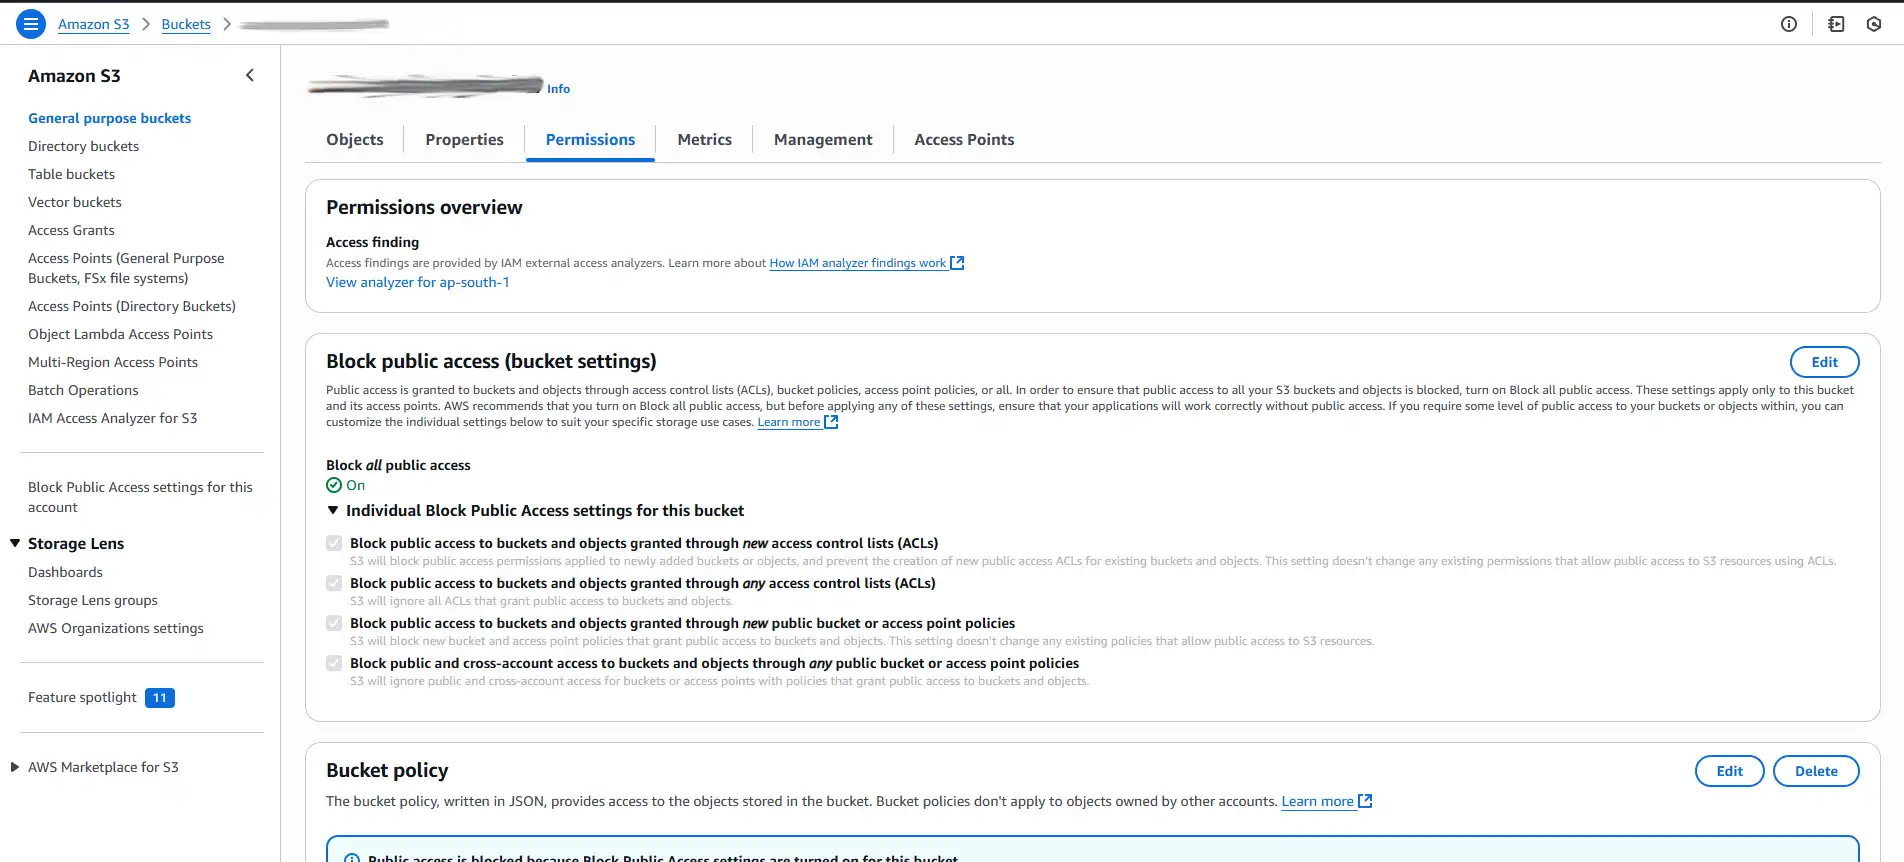Navigate to Vector buckets
The width and height of the screenshot is (1904, 862).
(x=75, y=202)
